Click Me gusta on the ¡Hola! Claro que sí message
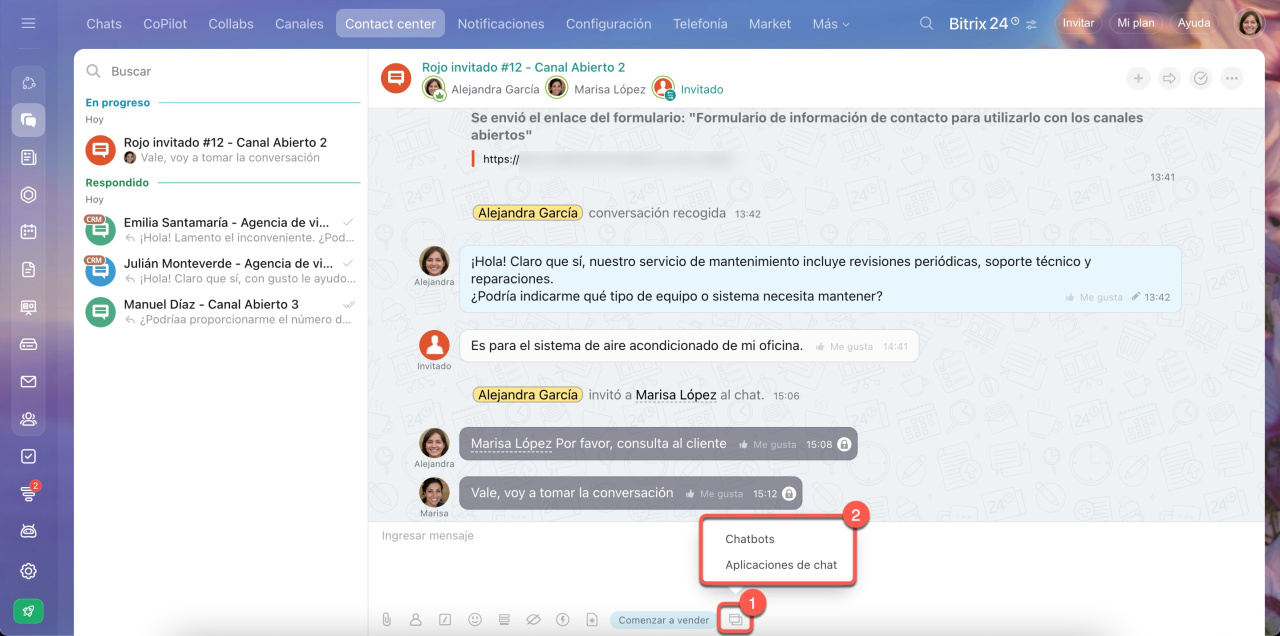Viewport: 1280px width, 636px height. coord(1096,297)
